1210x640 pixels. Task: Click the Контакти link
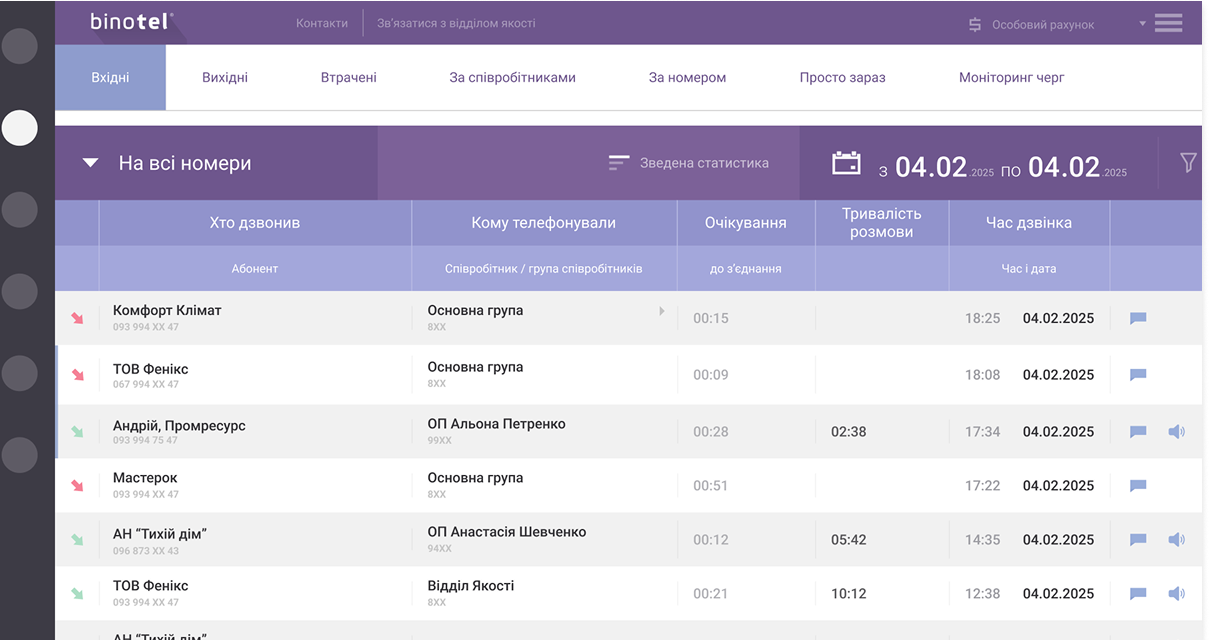click(x=322, y=23)
